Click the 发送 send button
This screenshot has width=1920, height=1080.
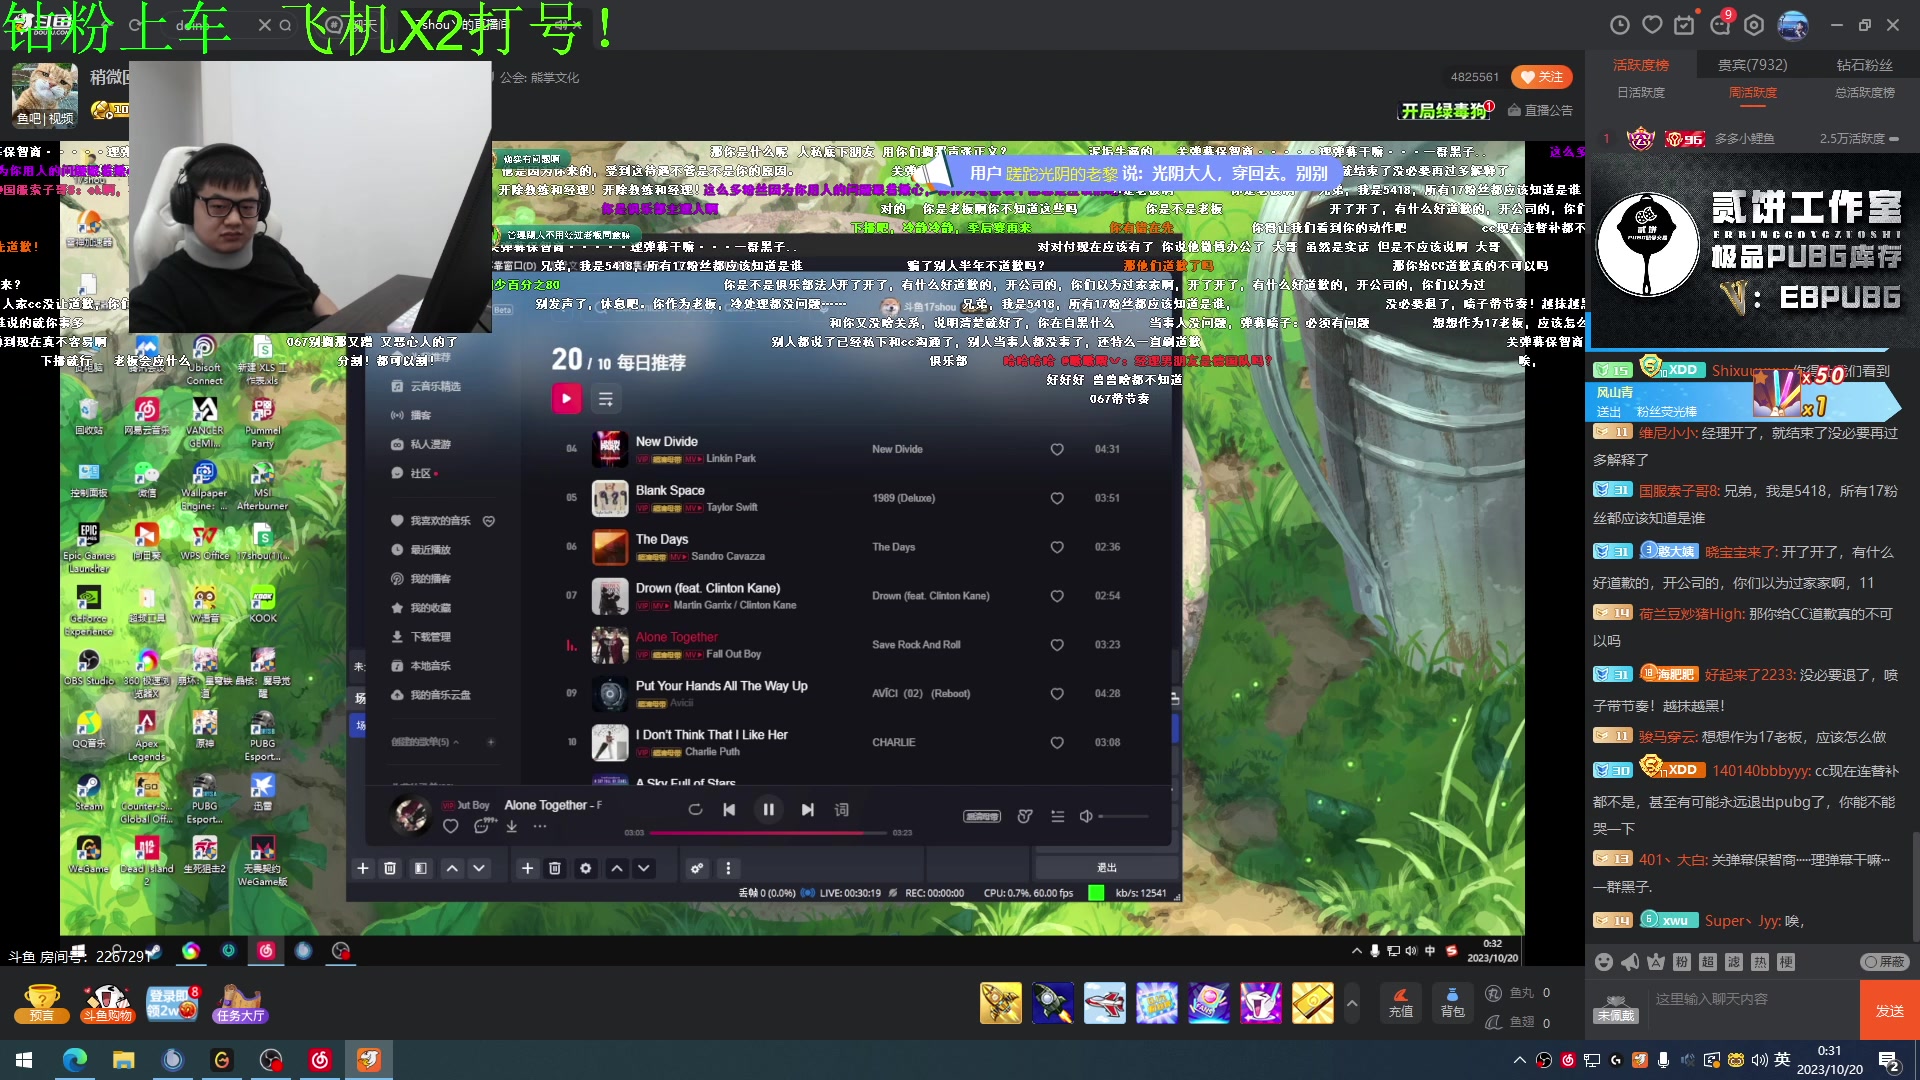tap(1889, 1011)
